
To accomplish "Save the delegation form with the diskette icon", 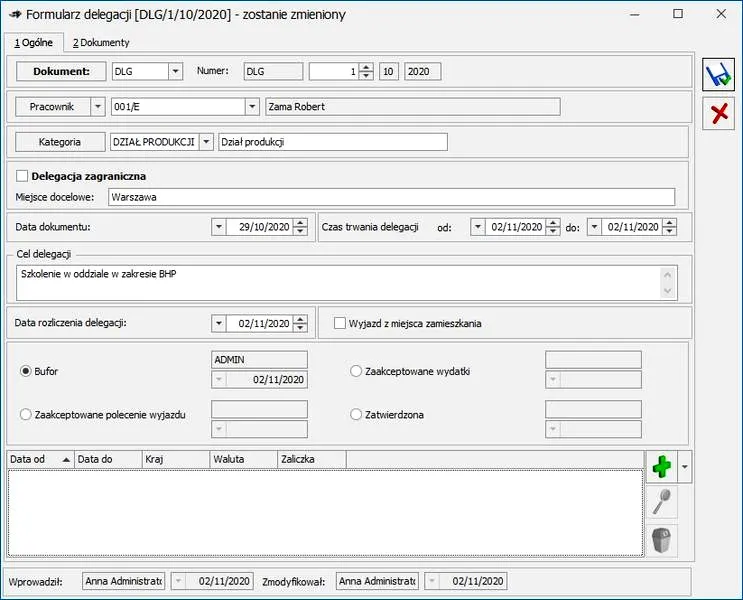I will coord(718,75).
